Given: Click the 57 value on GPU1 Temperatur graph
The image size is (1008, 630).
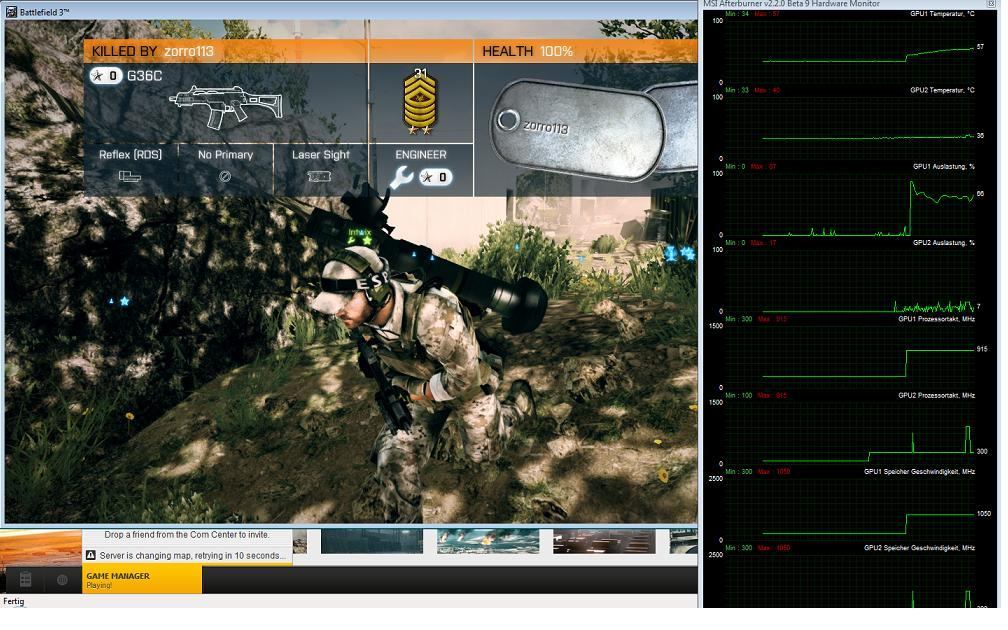Looking at the screenshot, I should (980, 47).
